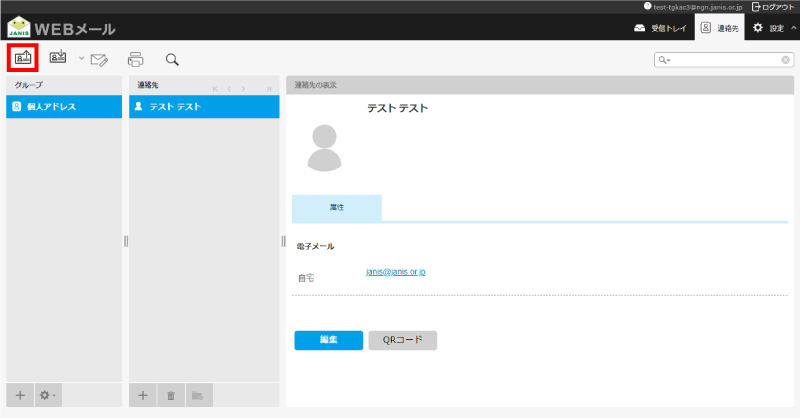The width and height of the screenshot is (800, 418).
Task: Click the JANIS WEBメール logo
Action: point(61,28)
